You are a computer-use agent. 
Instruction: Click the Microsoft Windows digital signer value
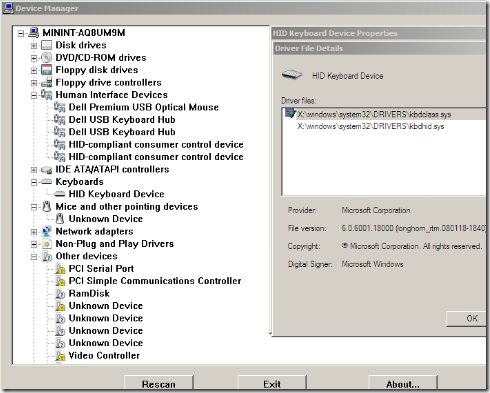coord(372,264)
